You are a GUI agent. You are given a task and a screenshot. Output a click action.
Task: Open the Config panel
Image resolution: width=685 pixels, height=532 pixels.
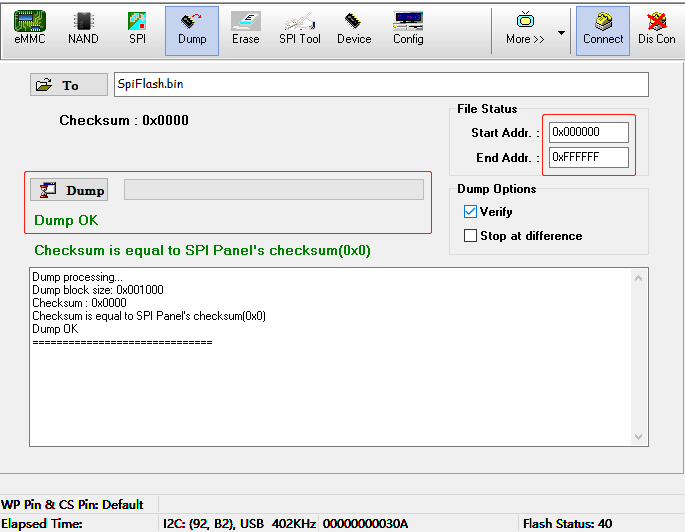pos(408,29)
